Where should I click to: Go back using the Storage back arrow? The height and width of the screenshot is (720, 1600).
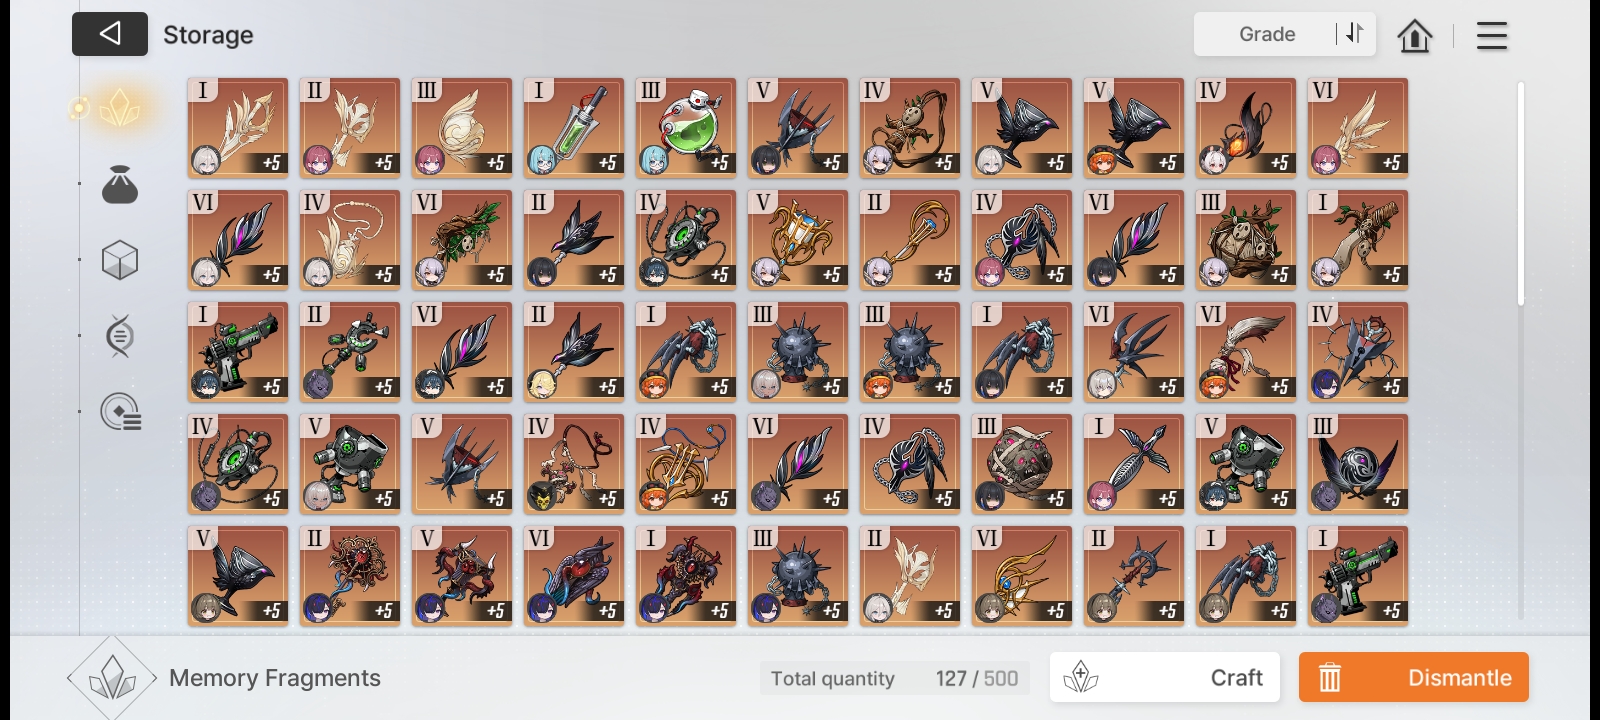(x=110, y=34)
